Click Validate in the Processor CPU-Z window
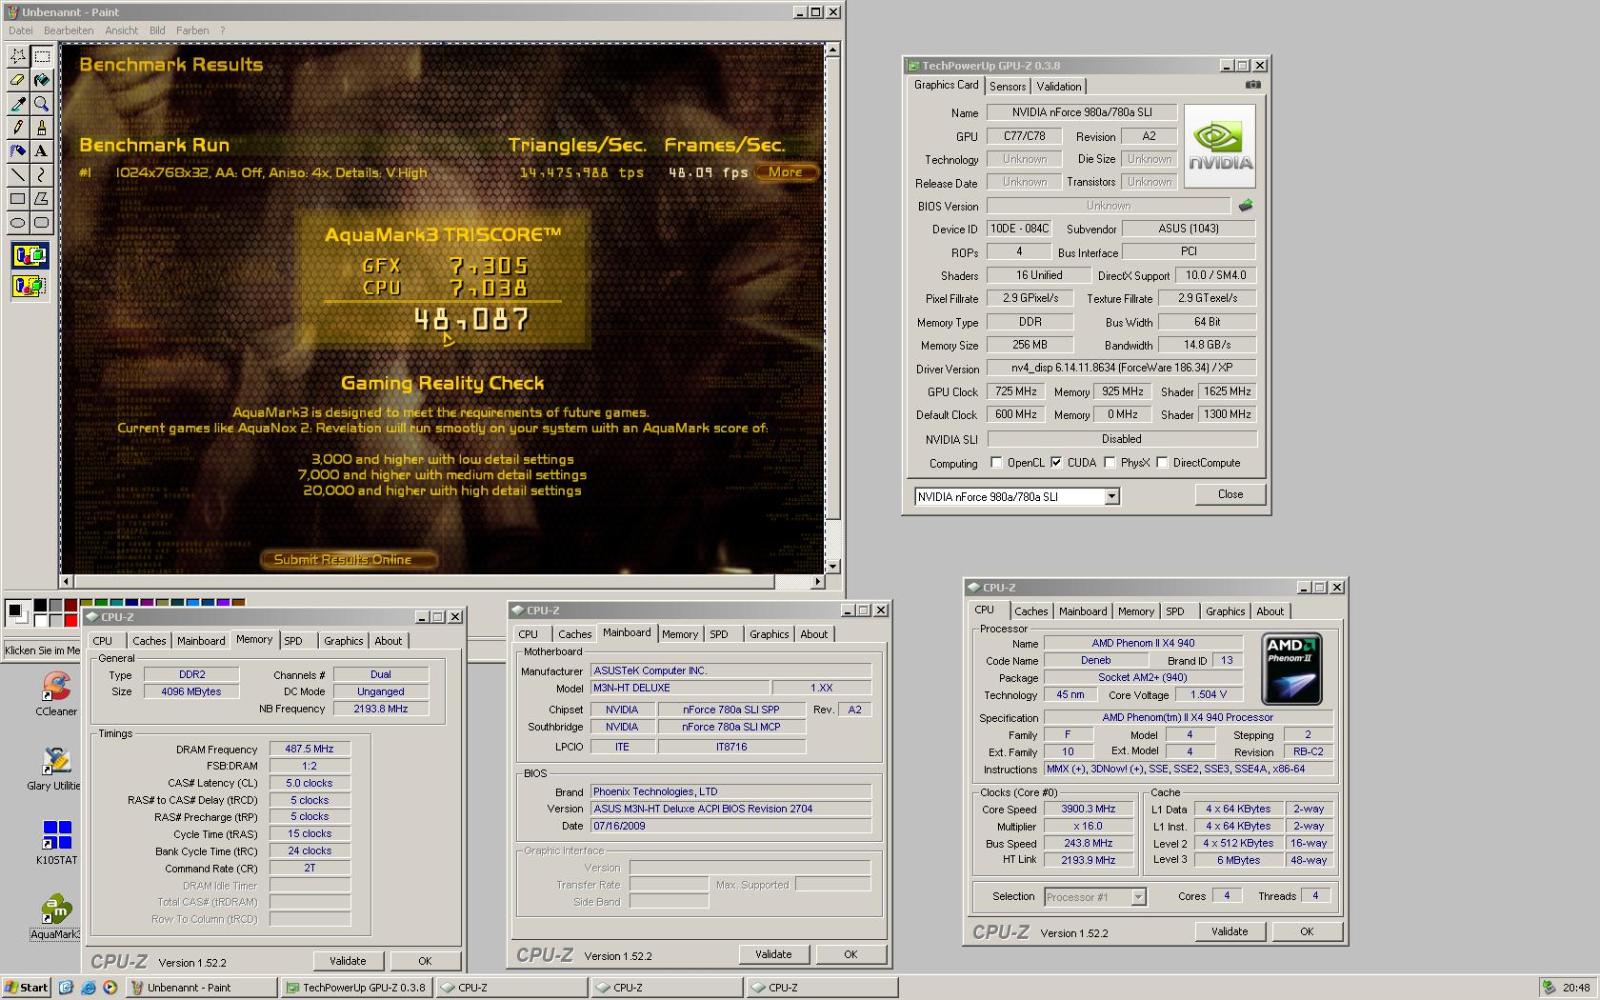The height and width of the screenshot is (1000, 1600). pos(1229,931)
